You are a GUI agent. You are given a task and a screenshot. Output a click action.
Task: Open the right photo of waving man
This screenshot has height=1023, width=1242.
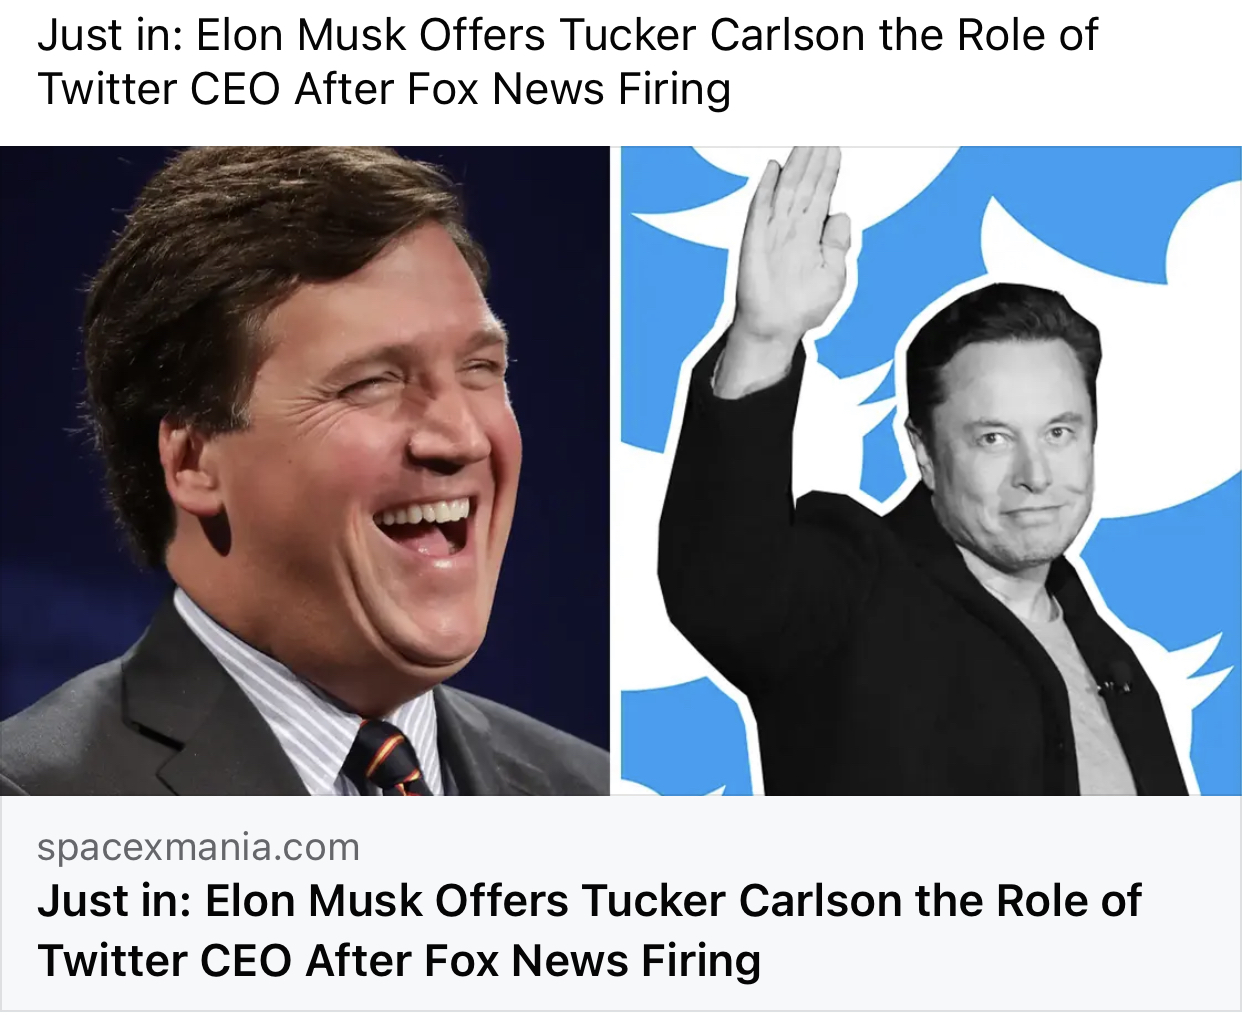[931, 470]
